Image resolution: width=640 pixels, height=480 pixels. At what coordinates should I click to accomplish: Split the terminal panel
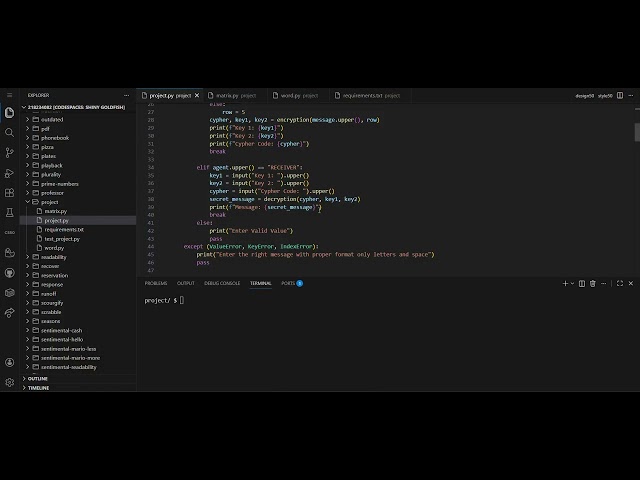coord(582,283)
